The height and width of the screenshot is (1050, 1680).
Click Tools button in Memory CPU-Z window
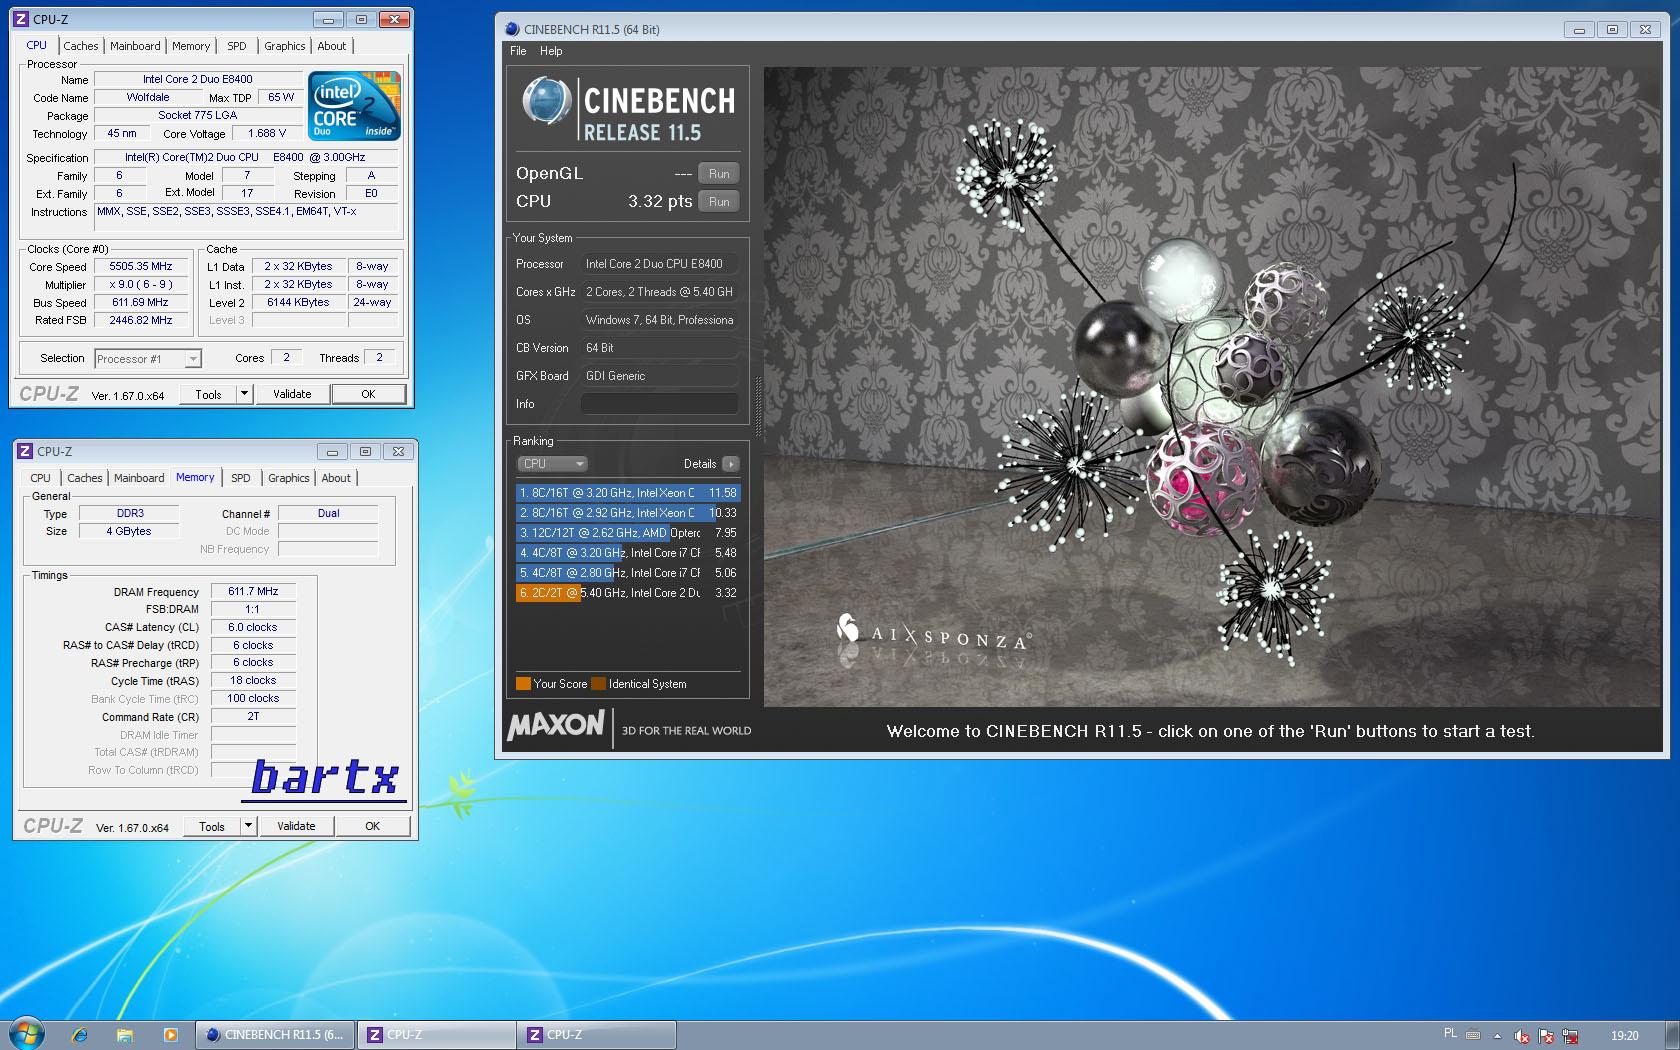pos(212,826)
